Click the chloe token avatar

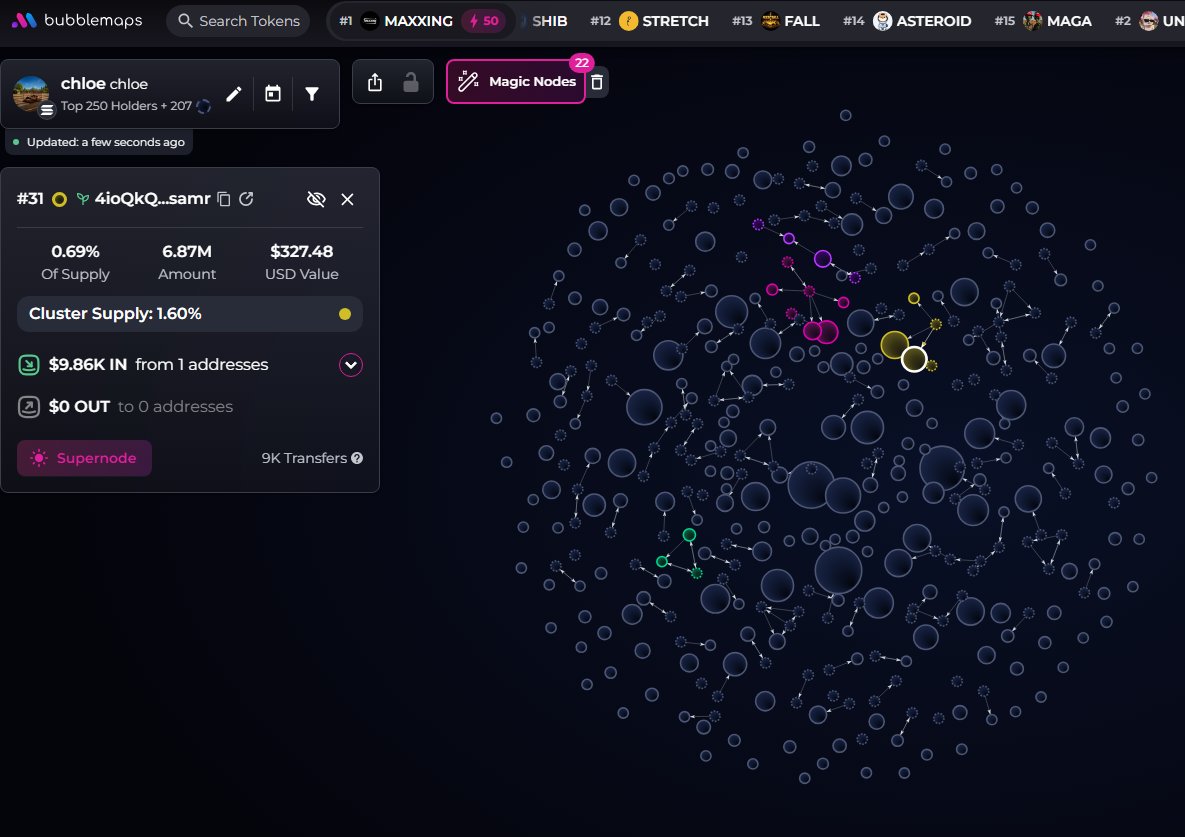click(31, 94)
